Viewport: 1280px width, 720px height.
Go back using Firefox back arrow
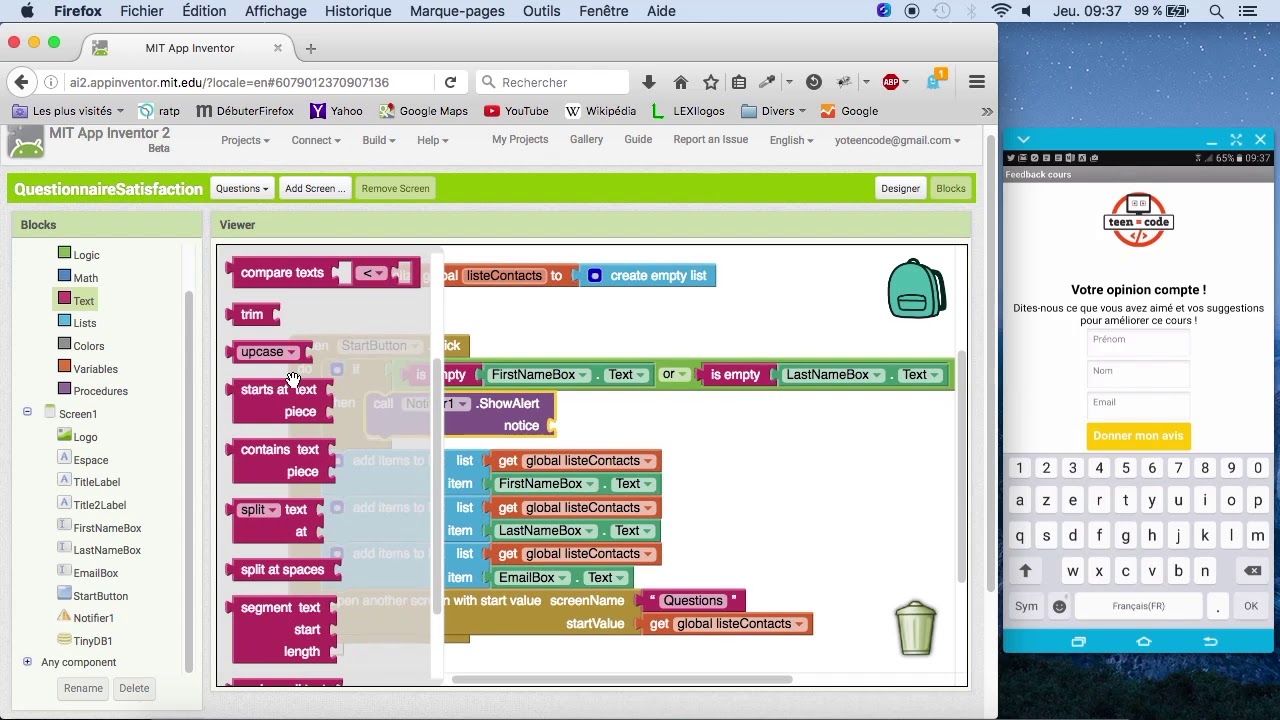22,82
